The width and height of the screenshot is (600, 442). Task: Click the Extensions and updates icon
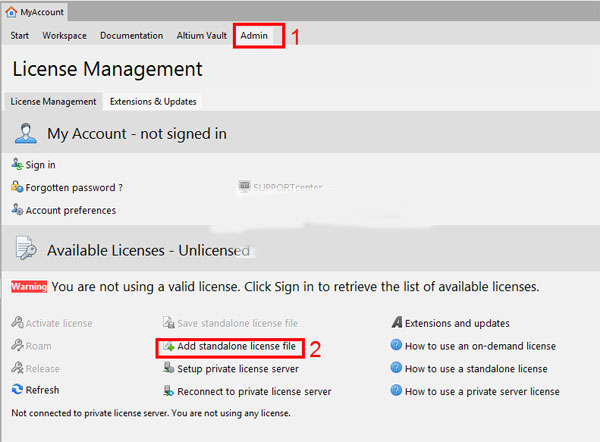pos(397,323)
